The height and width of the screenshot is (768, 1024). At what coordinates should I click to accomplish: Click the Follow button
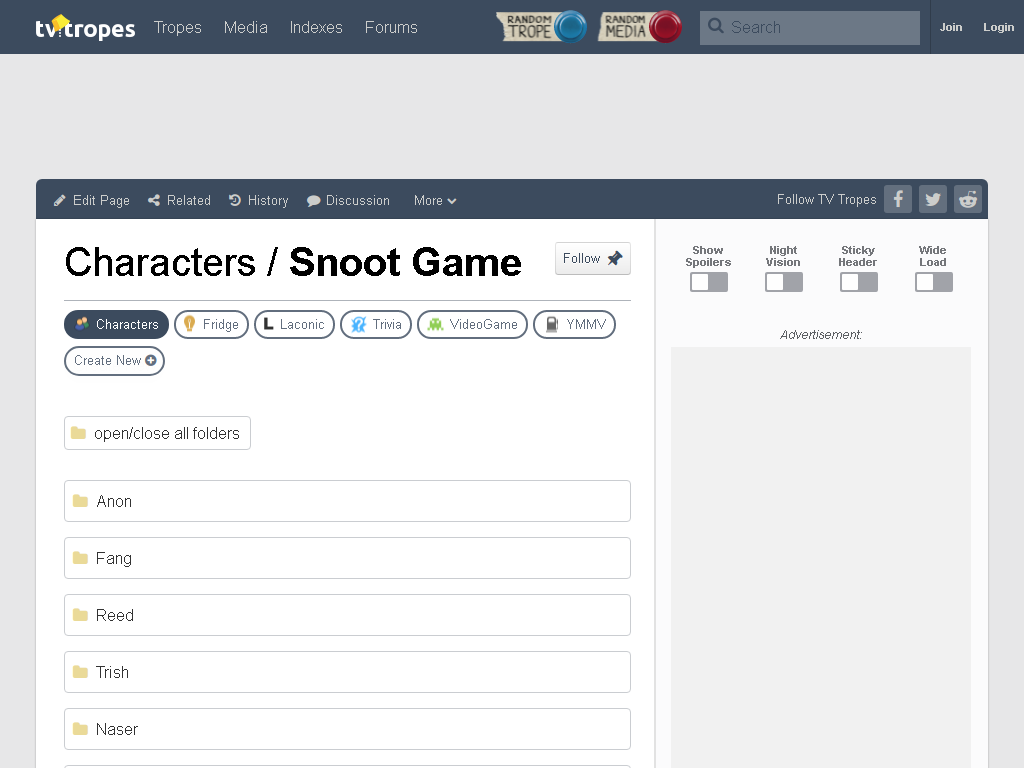tap(593, 259)
